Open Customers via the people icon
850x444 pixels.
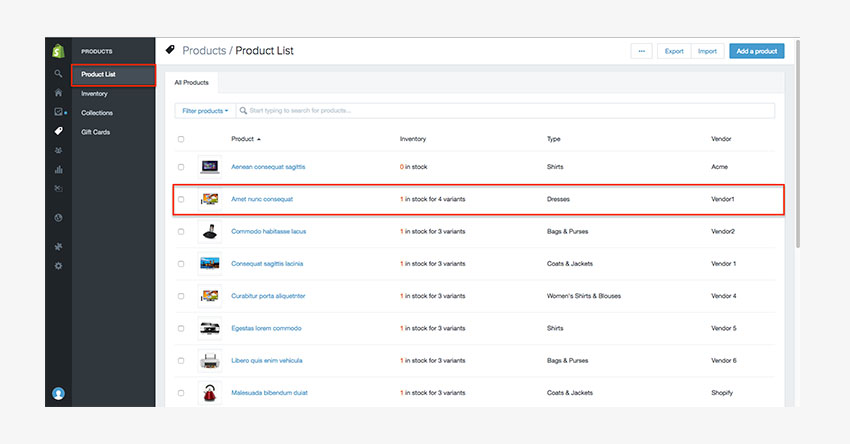(x=58, y=150)
